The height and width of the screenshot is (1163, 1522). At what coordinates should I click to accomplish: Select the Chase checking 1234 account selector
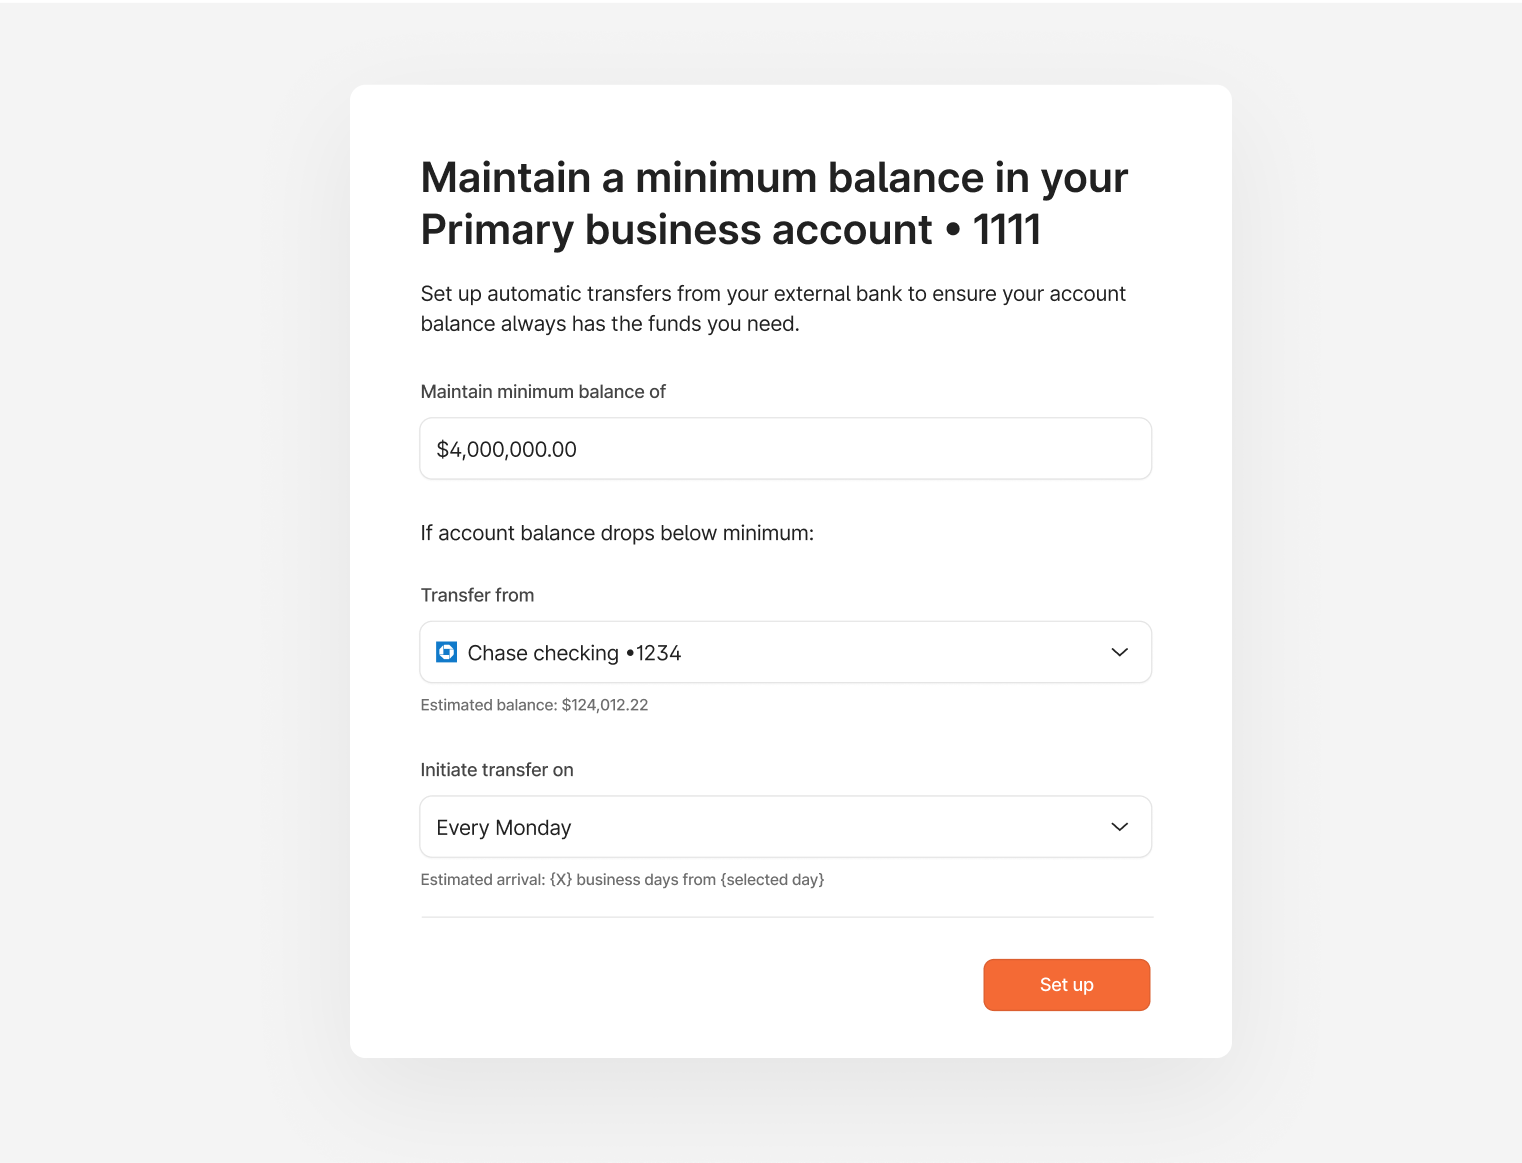[x=785, y=652]
